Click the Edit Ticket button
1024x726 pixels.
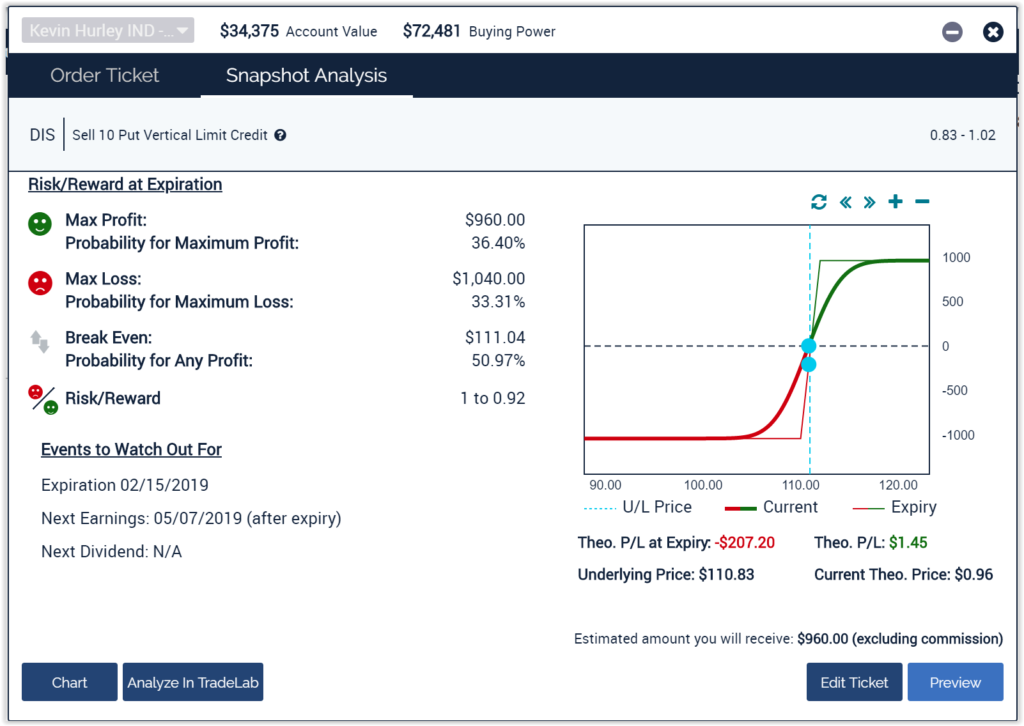(854, 682)
